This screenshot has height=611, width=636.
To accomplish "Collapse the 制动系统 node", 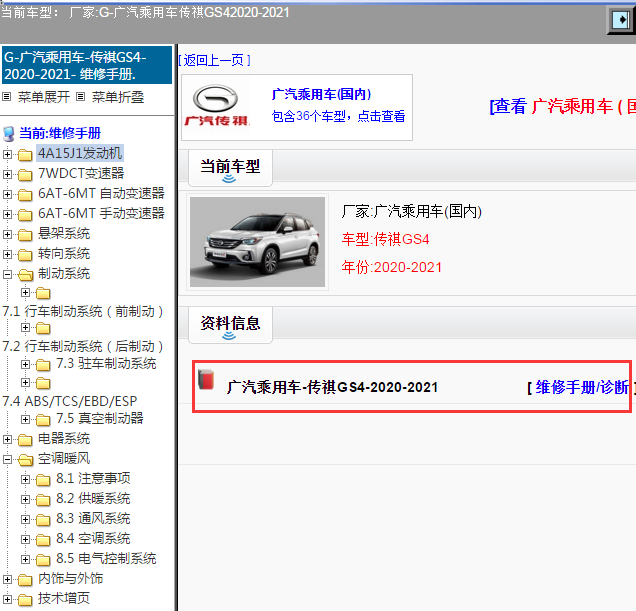I will (x=7, y=274).
